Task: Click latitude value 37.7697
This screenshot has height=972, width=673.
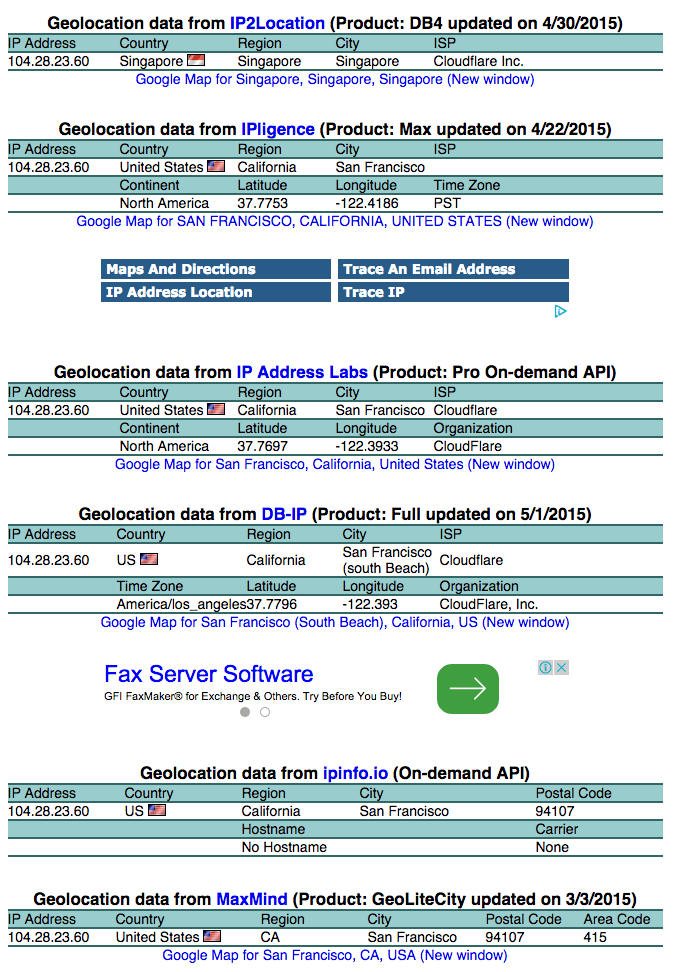Action: pos(263,446)
